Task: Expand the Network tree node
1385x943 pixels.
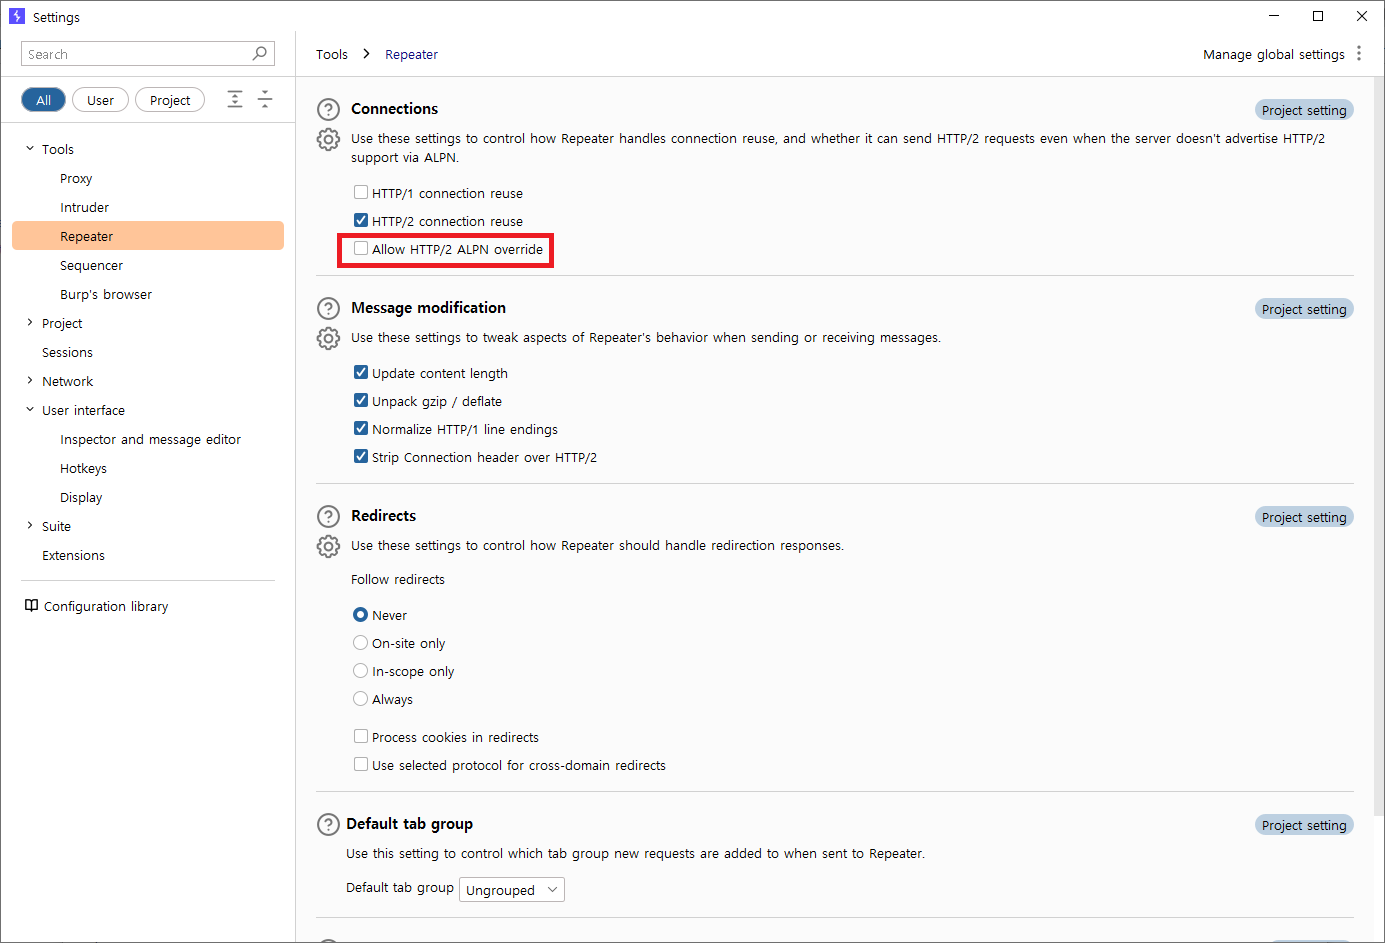Action: [x=30, y=381]
